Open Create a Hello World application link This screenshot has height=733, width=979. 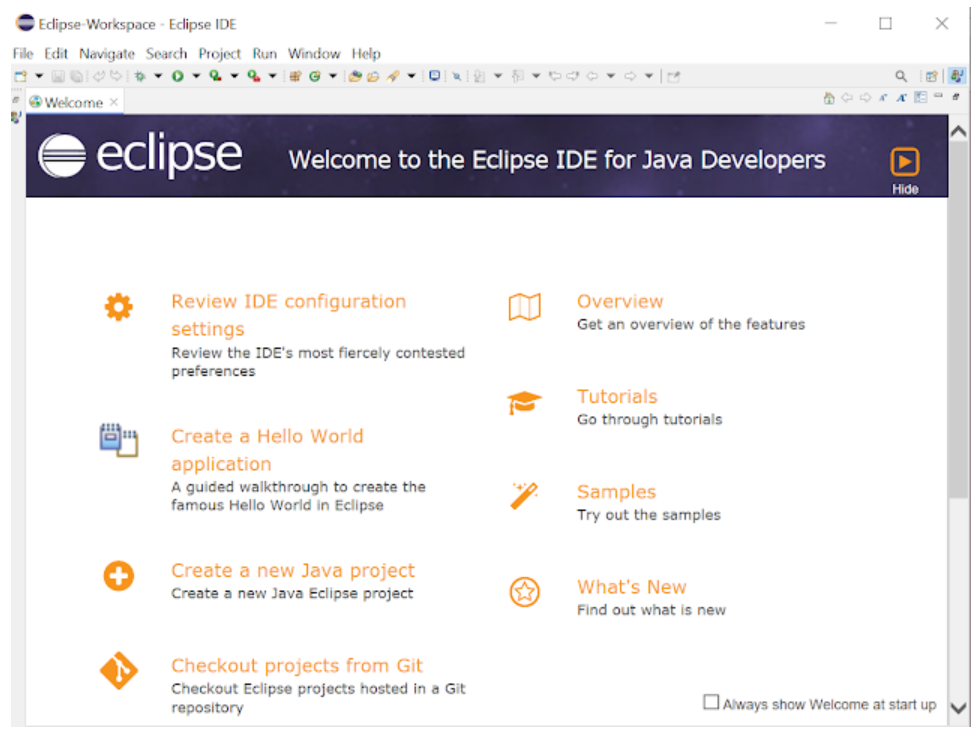[x=267, y=450]
